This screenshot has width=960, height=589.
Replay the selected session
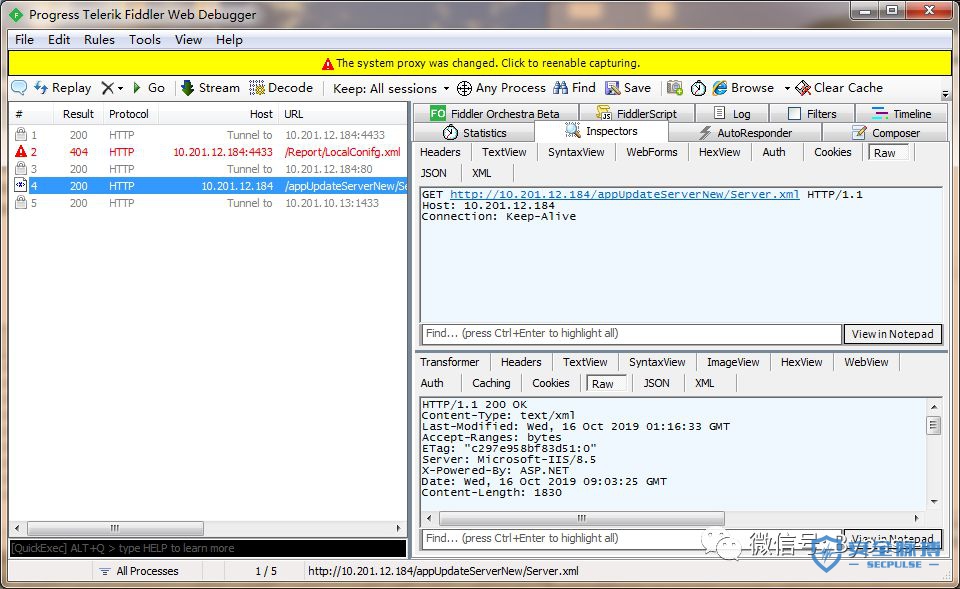point(62,88)
